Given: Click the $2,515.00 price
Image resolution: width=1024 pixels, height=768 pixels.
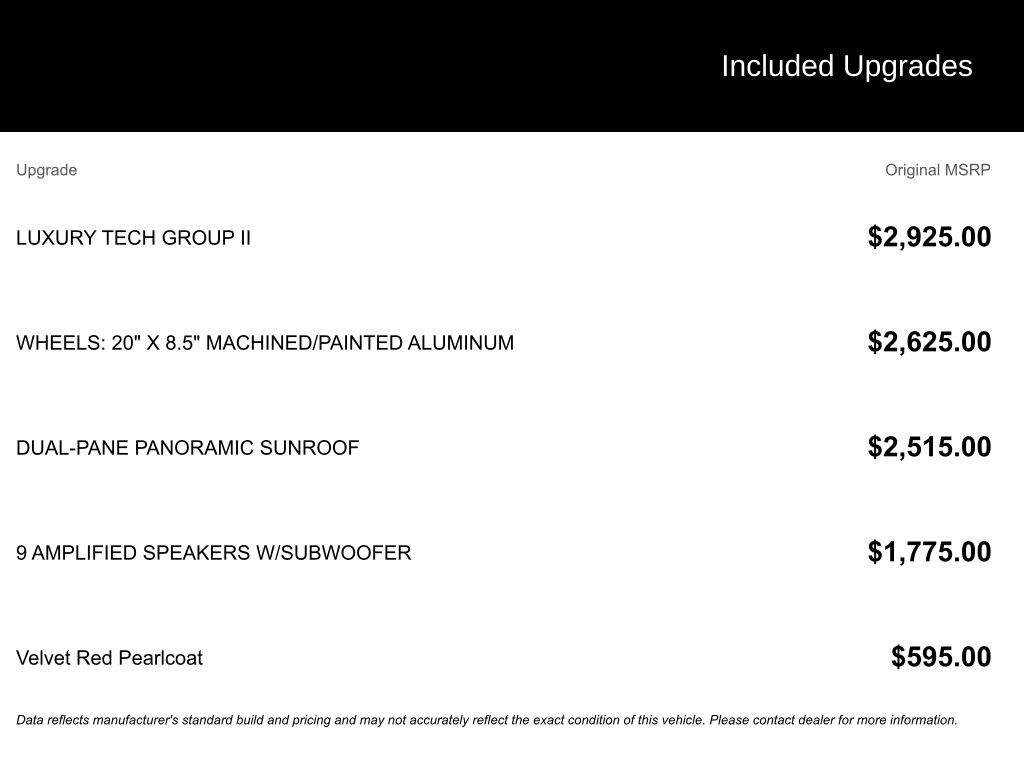Looking at the screenshot, I should point(929,447).
